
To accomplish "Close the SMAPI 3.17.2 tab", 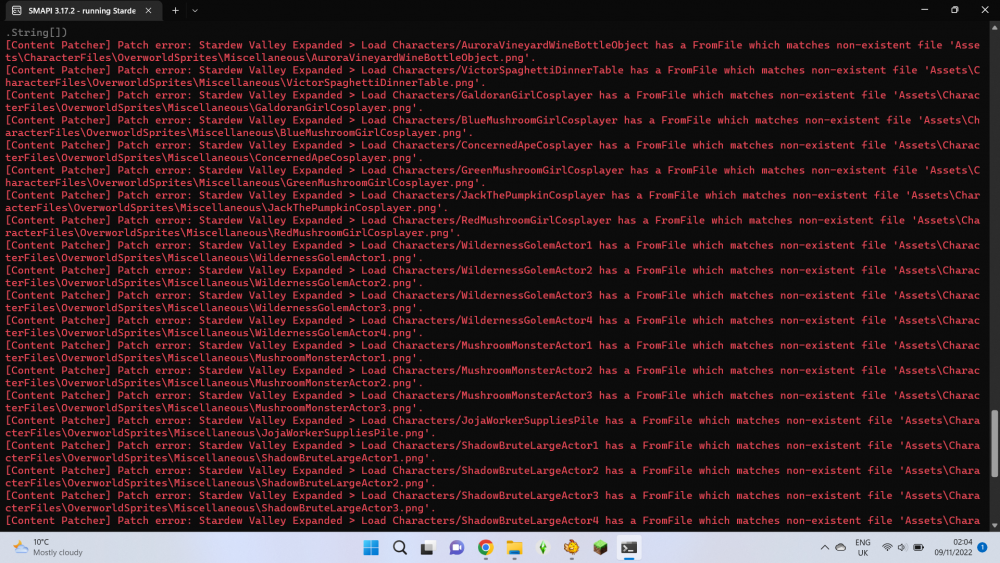I will [x=150, y=10].
